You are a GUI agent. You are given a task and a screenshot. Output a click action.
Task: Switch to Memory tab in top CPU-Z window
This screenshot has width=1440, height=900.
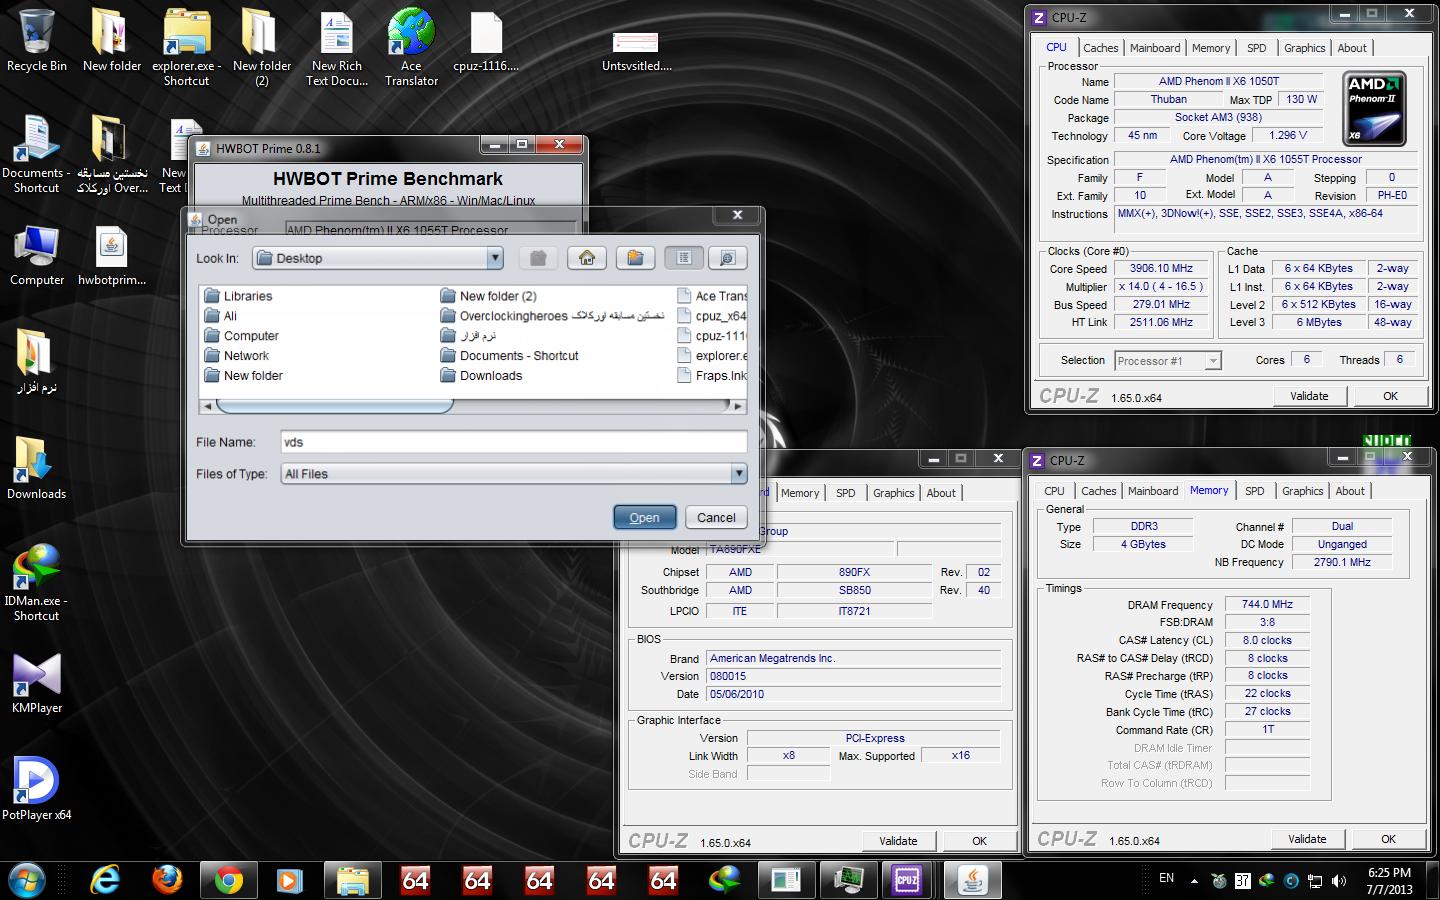1211,48
